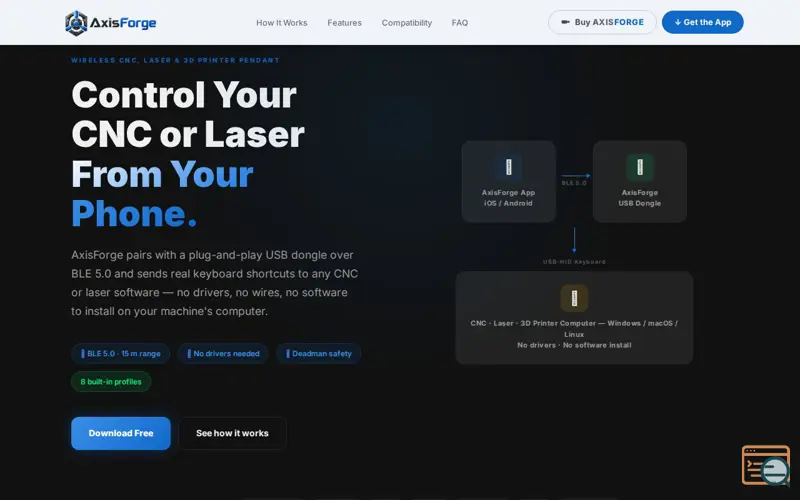Click the No drivers needed badge

coord(223,354)
